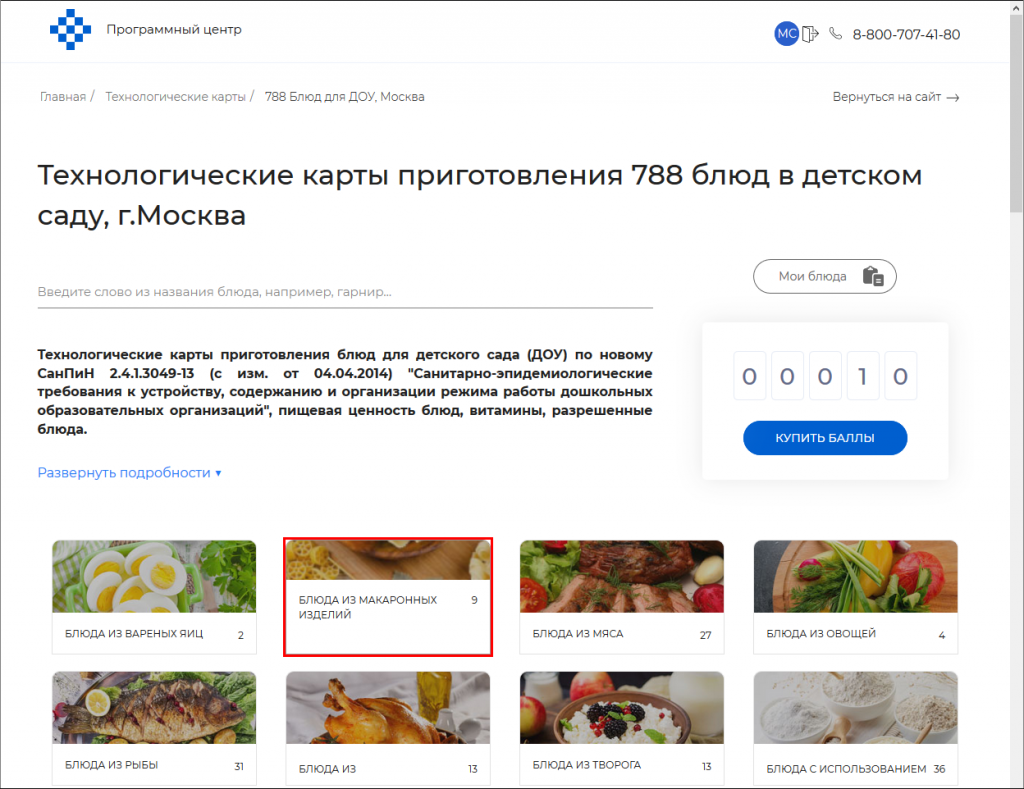
Task: Click the logout door icon
Action: (810, 34)
